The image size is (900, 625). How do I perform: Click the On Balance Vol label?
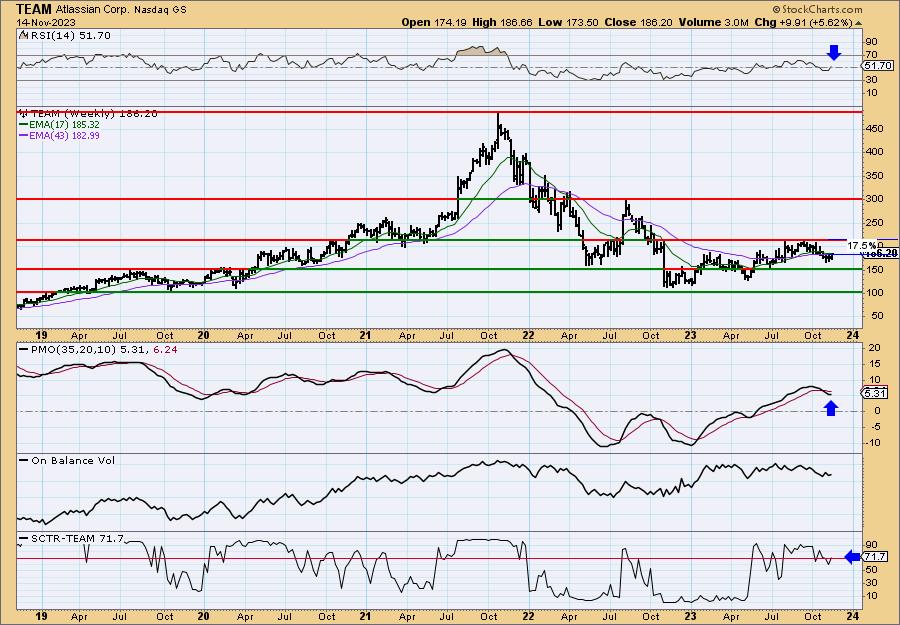(72, 460)
